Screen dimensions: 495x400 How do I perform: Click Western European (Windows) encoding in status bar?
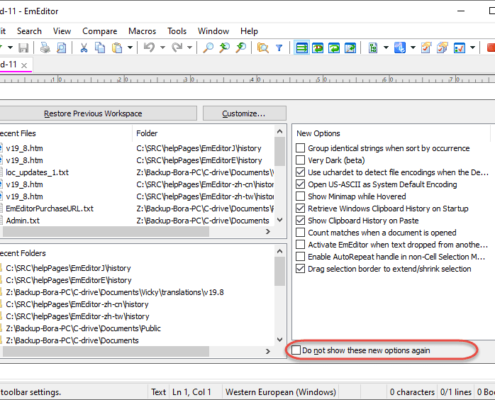tap(281, 392)
